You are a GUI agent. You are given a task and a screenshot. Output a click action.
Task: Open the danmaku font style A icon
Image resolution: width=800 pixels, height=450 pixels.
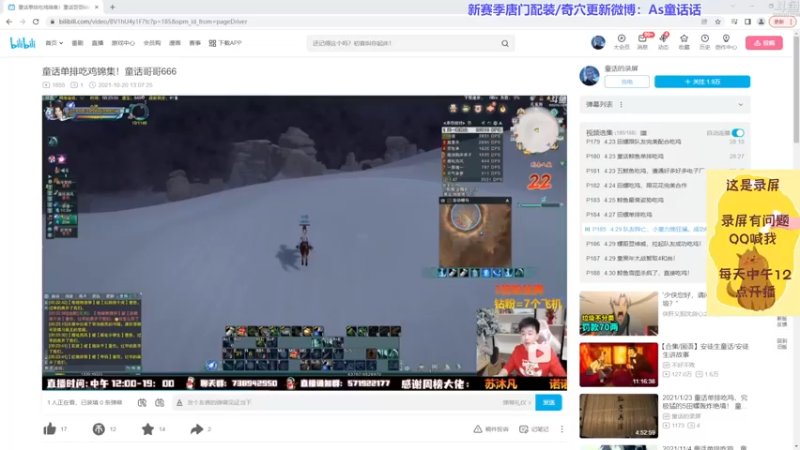coord(179,403)
